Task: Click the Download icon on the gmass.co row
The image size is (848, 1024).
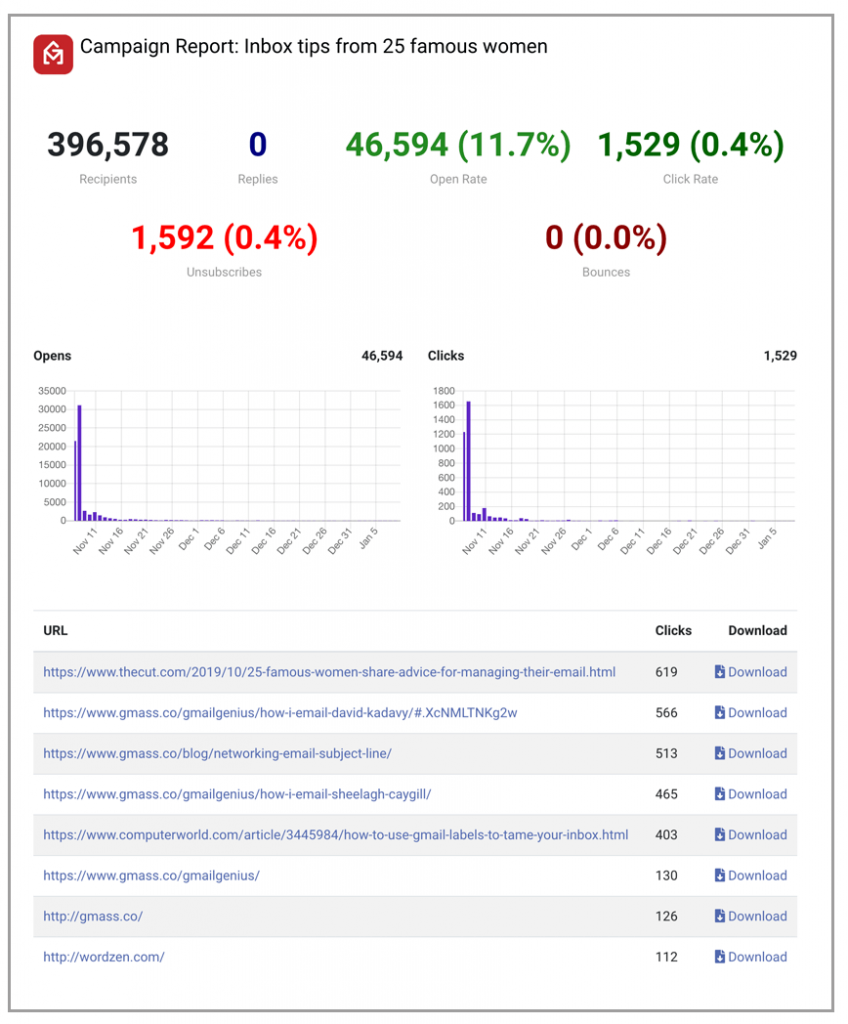Action: [x=718, y=916]
